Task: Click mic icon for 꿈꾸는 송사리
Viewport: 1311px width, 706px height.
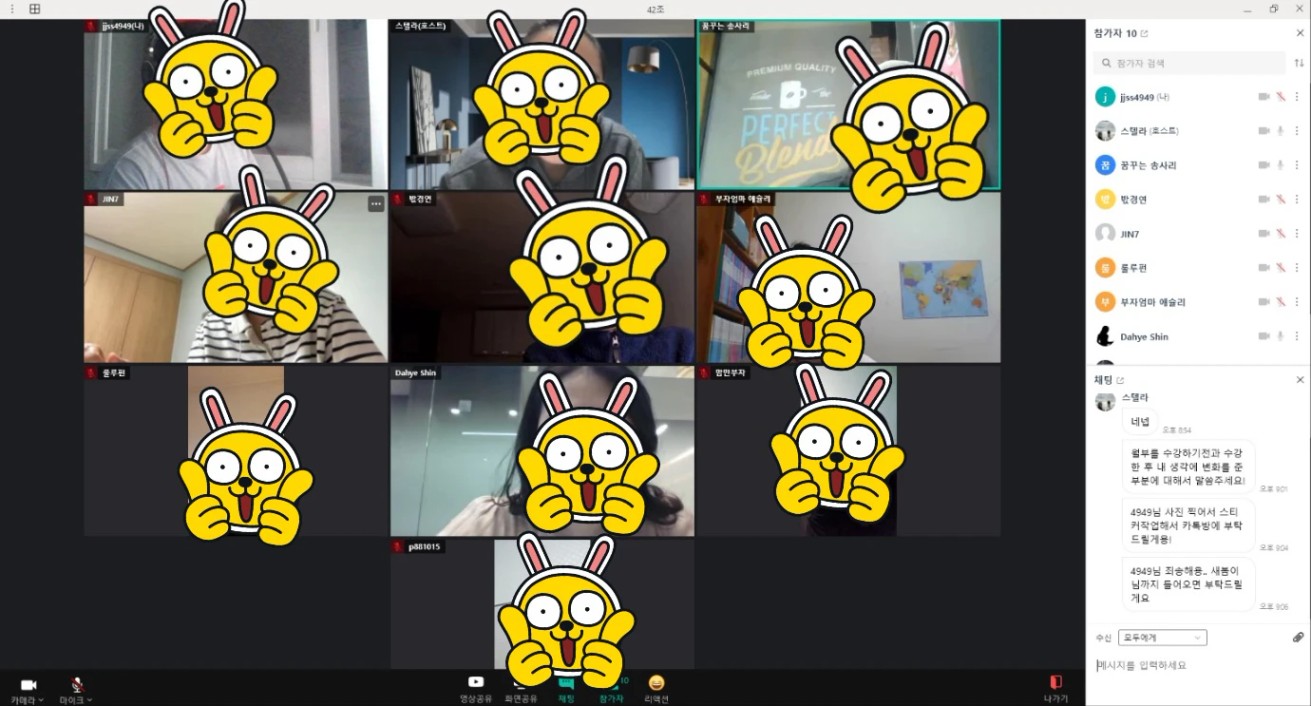Action: click(1281, 165)
